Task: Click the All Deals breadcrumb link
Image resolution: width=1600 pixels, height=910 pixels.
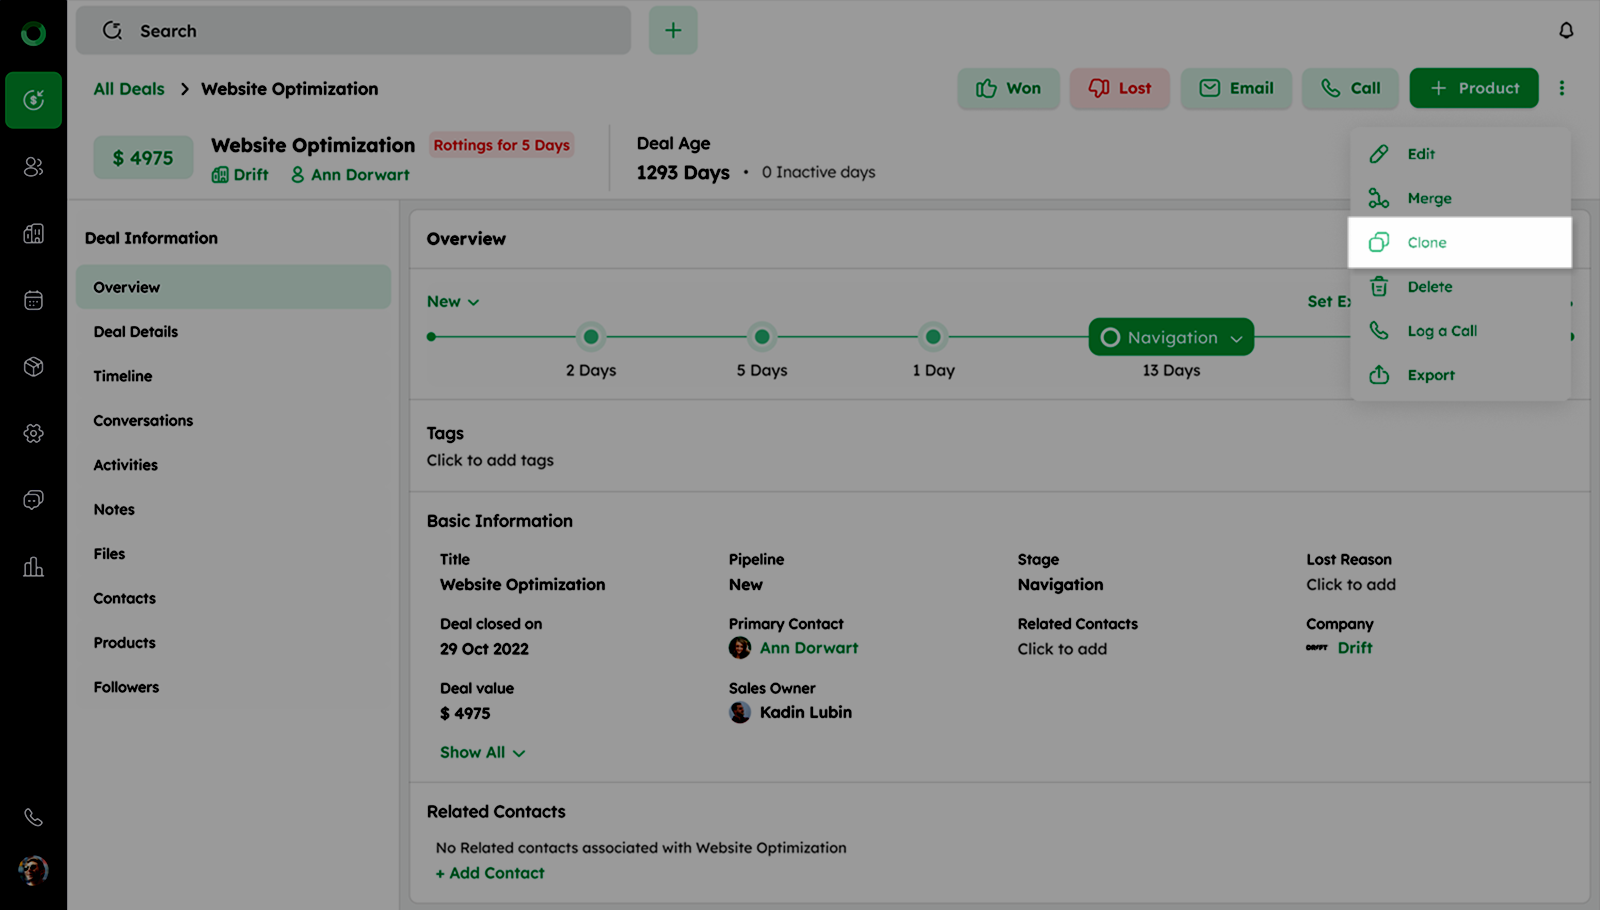Action: tap(129, 89)
